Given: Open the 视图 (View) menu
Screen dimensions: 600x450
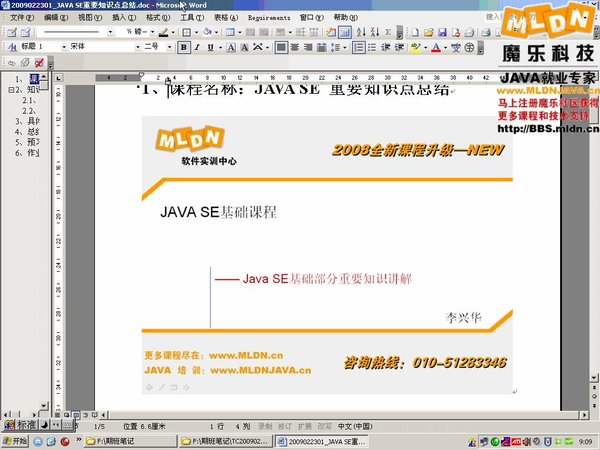Looking at the screenshot, I should 90,18.
